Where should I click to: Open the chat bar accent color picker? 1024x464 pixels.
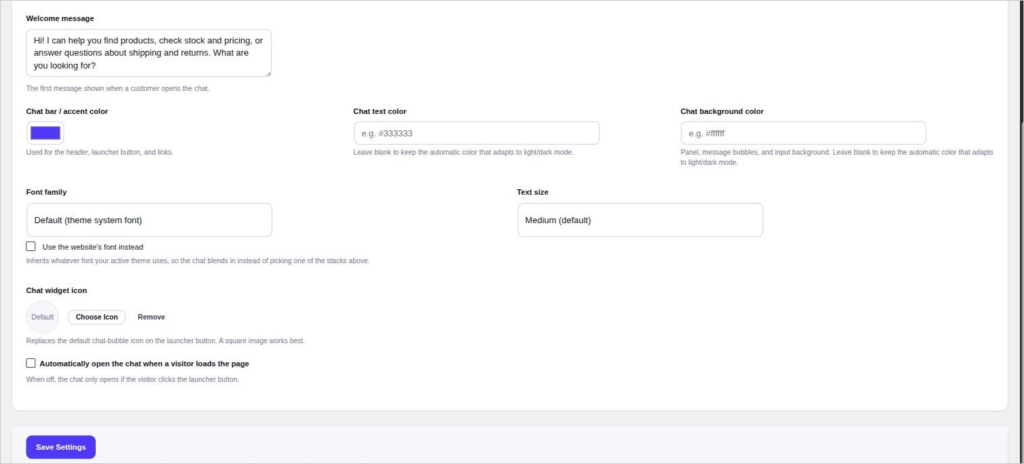[x=45, y=133]
